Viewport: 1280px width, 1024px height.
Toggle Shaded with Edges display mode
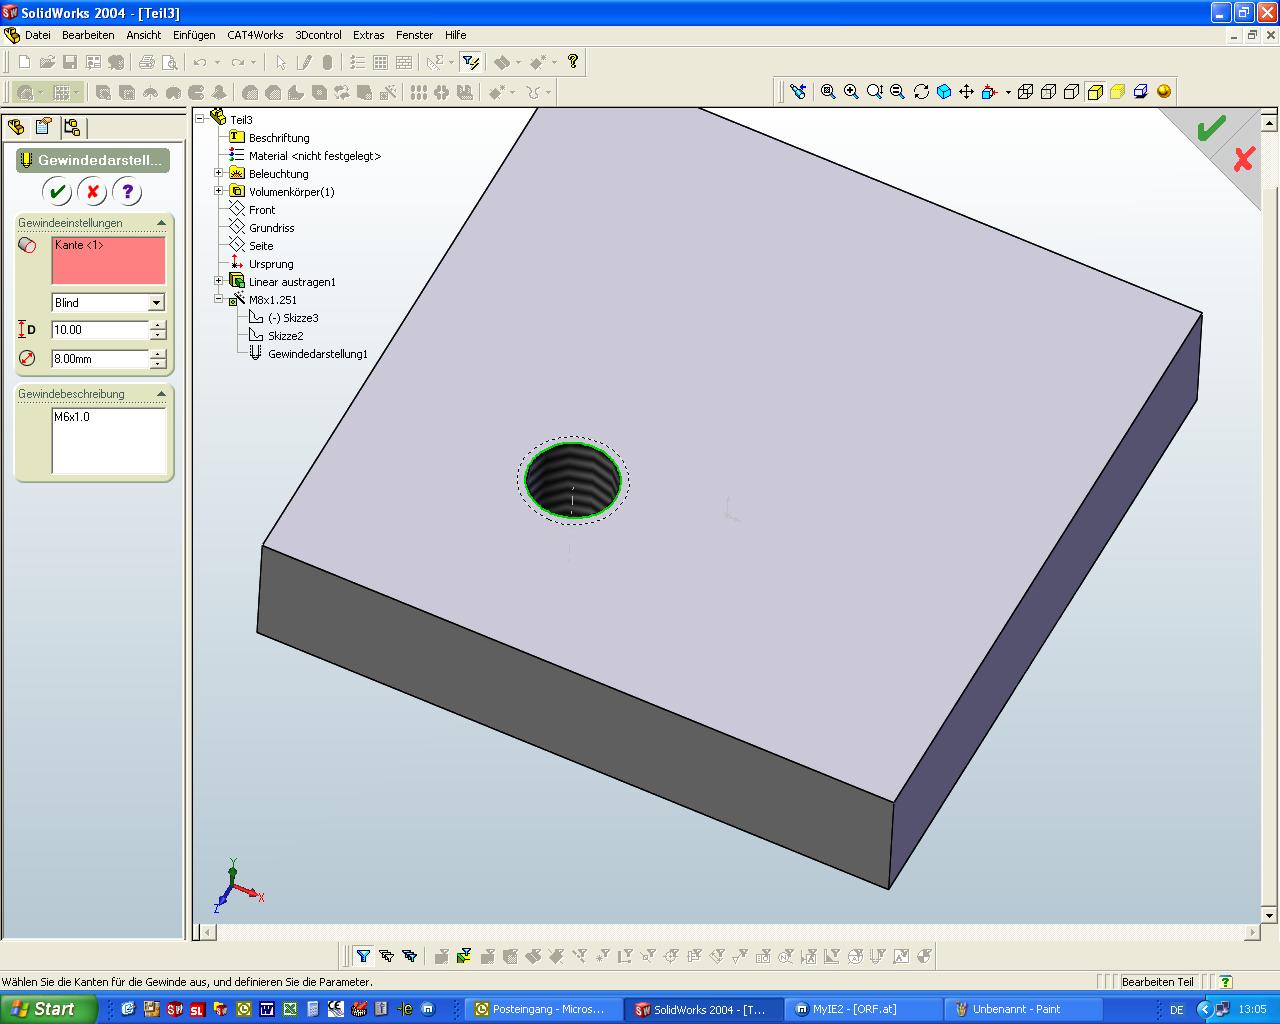(x=1095, y=92)
